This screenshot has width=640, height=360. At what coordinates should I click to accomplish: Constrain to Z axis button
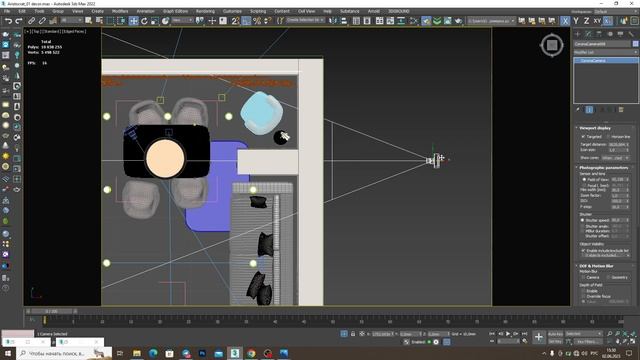587,21
